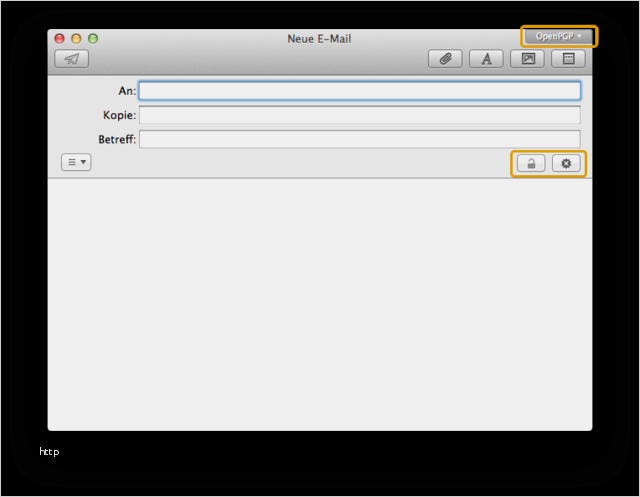Focus the An recipient field
This screenshot has width=640, height=497.
pos(360,91)
